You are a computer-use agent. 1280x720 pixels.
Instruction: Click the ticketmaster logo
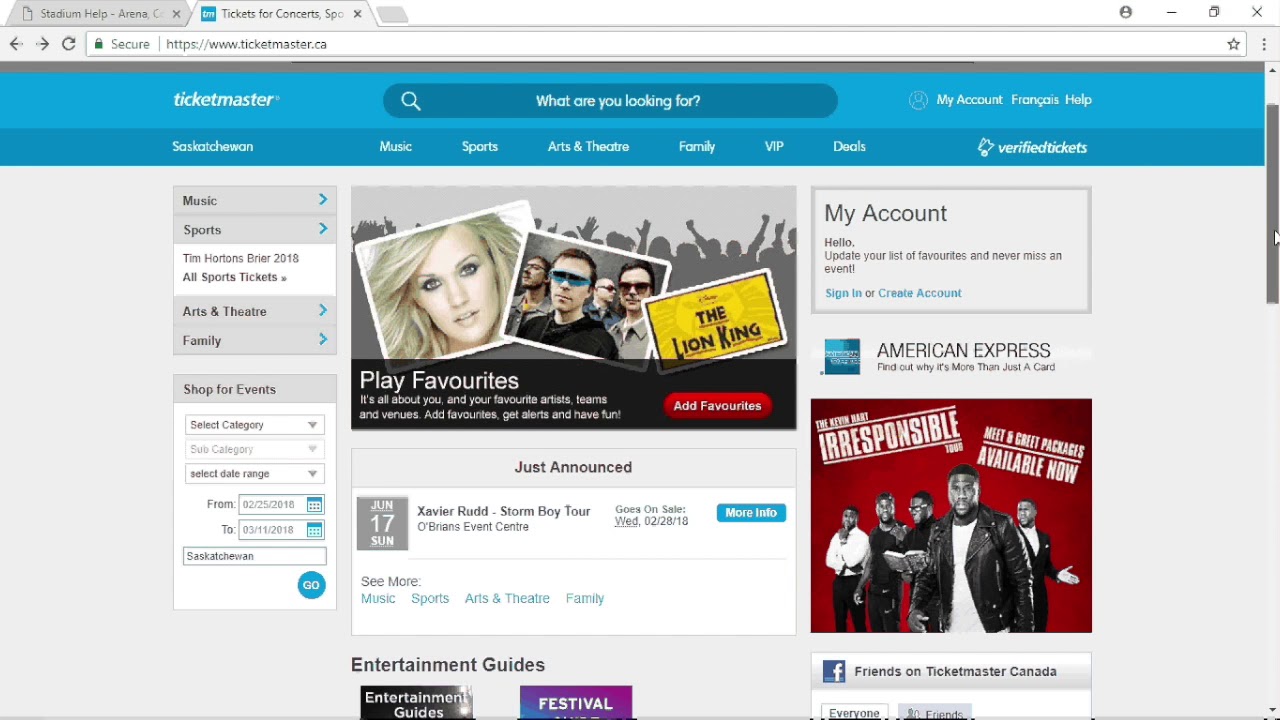click(226, 100)
